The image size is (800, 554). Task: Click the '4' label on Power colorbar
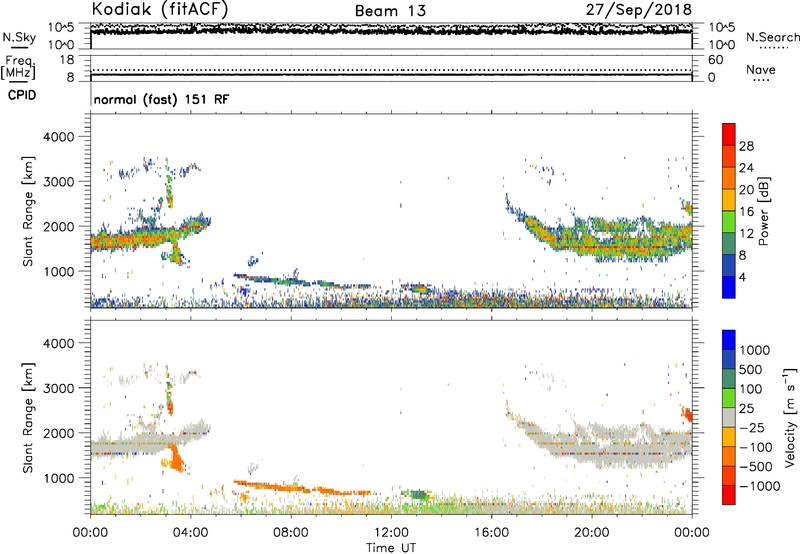pyautogui.click(x=743, y=278)
